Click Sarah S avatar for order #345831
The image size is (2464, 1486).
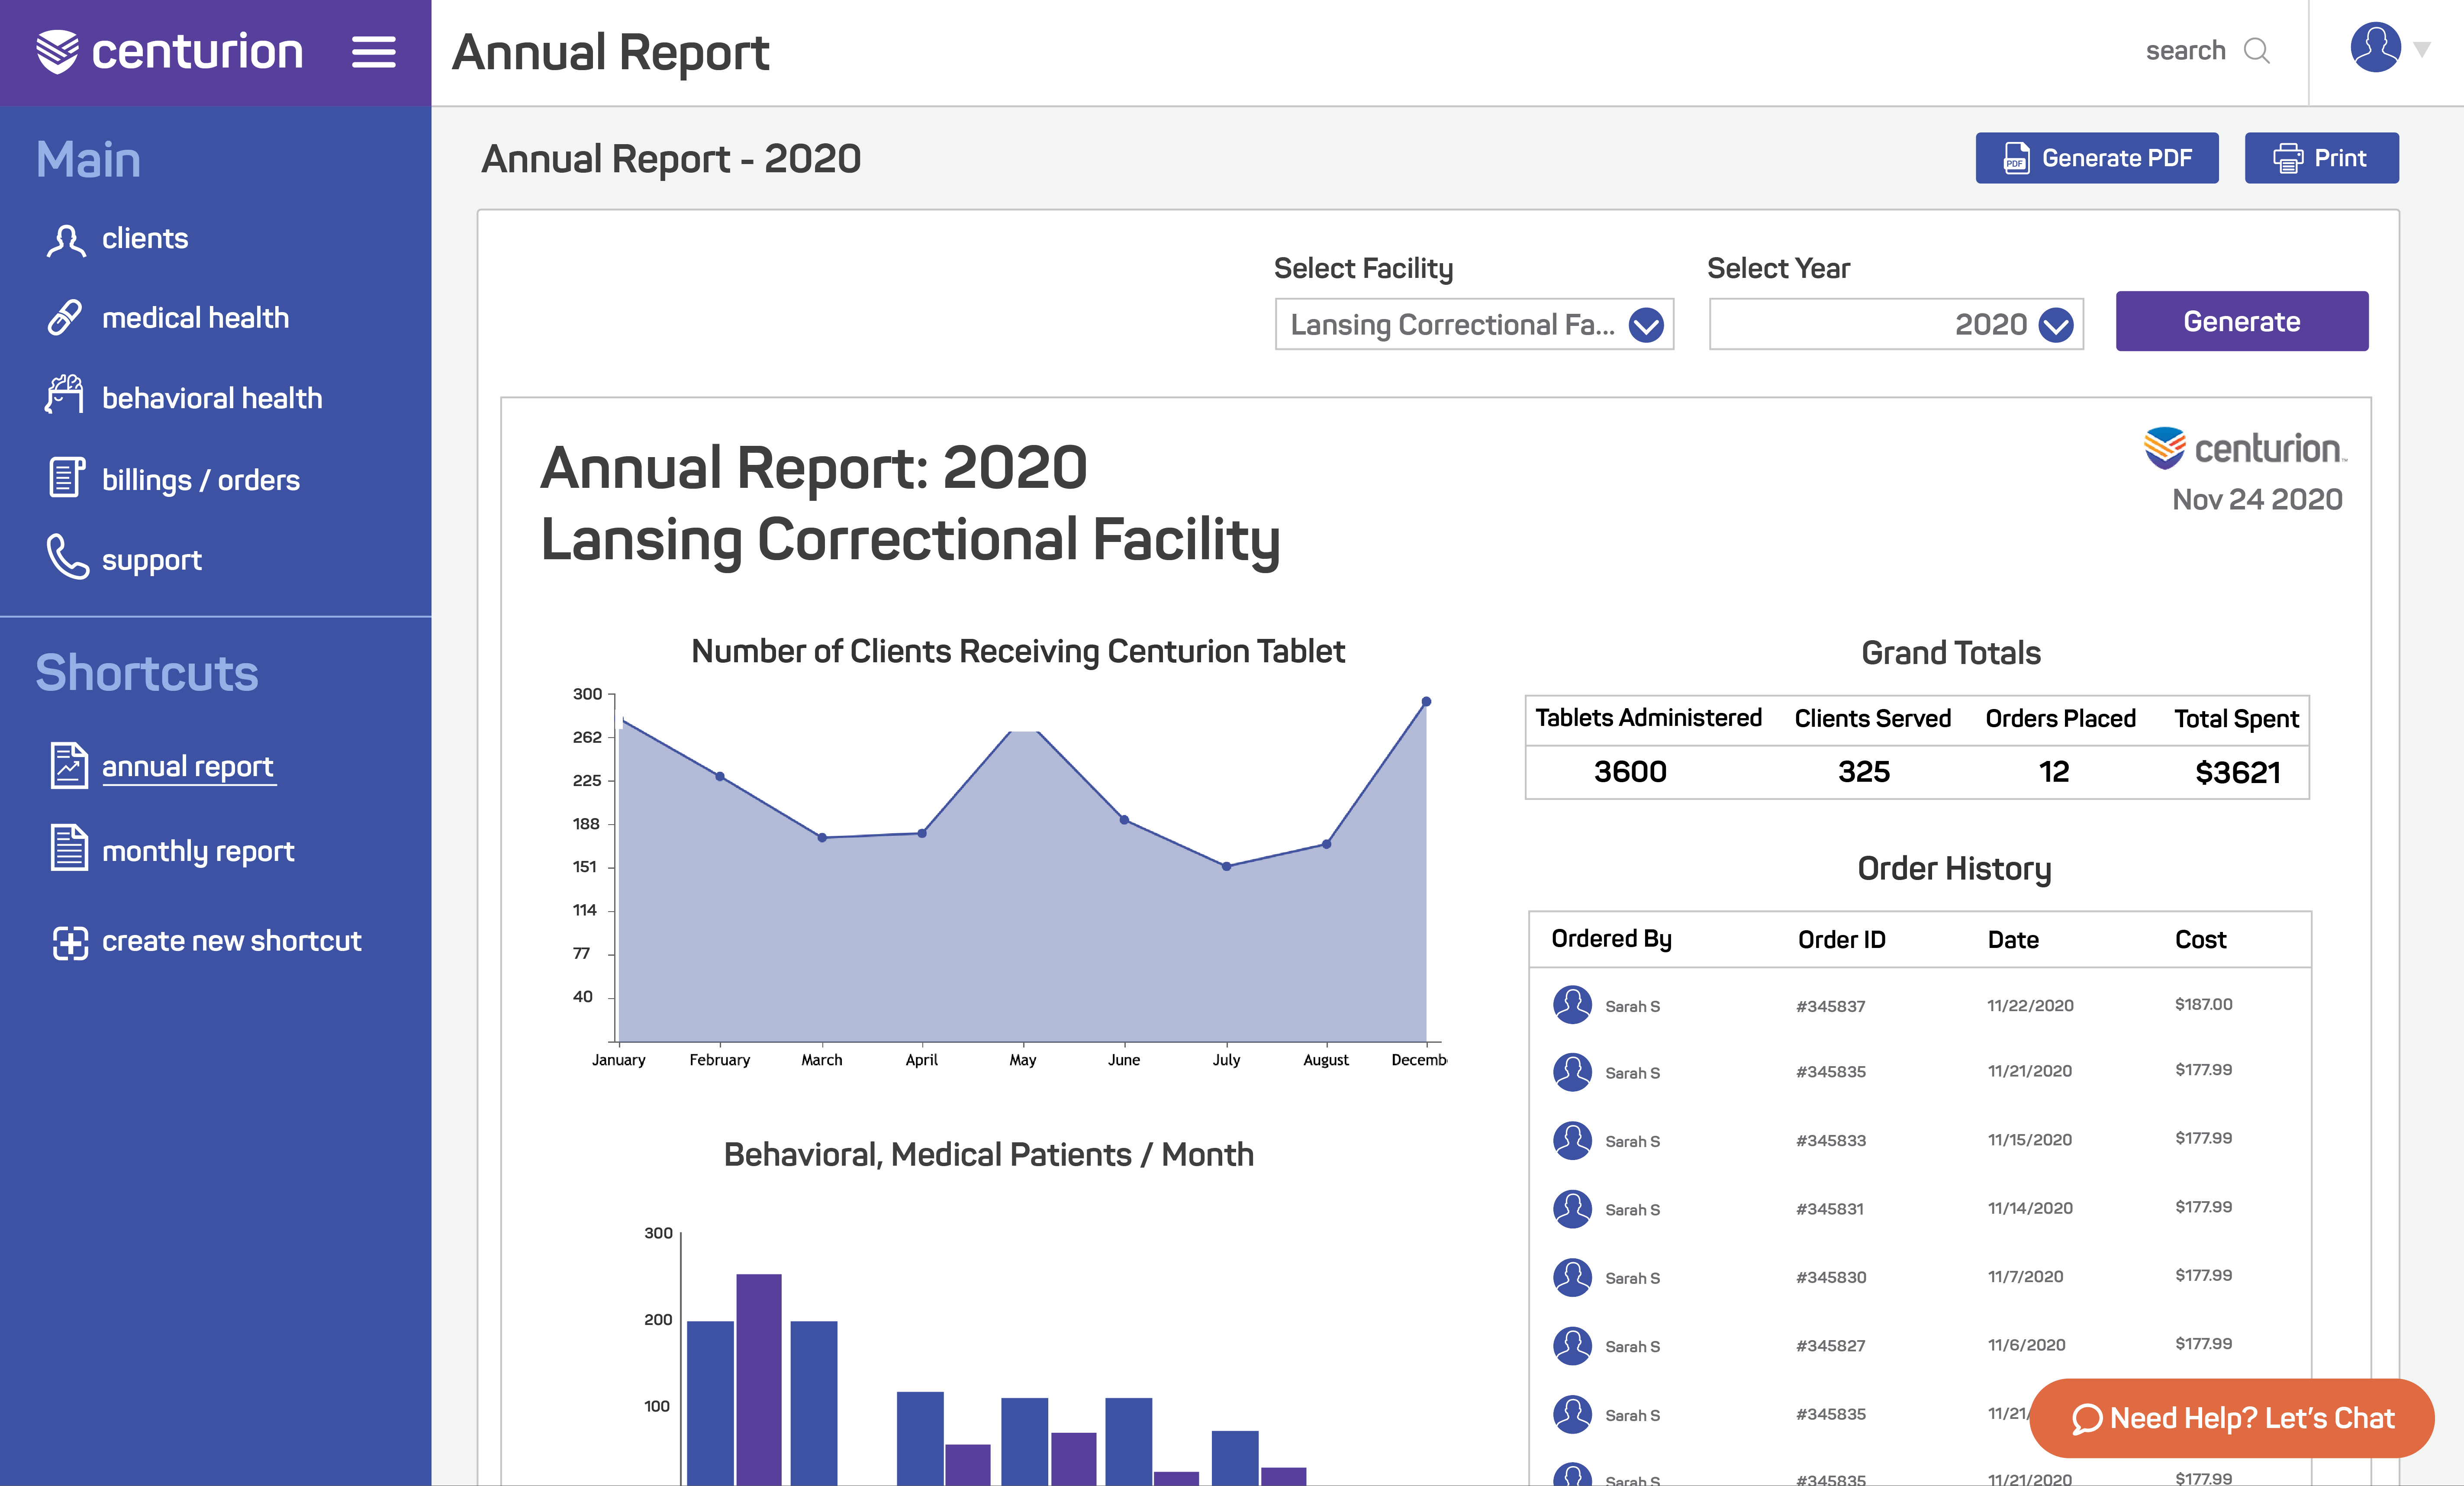tap(1572, 1209)
